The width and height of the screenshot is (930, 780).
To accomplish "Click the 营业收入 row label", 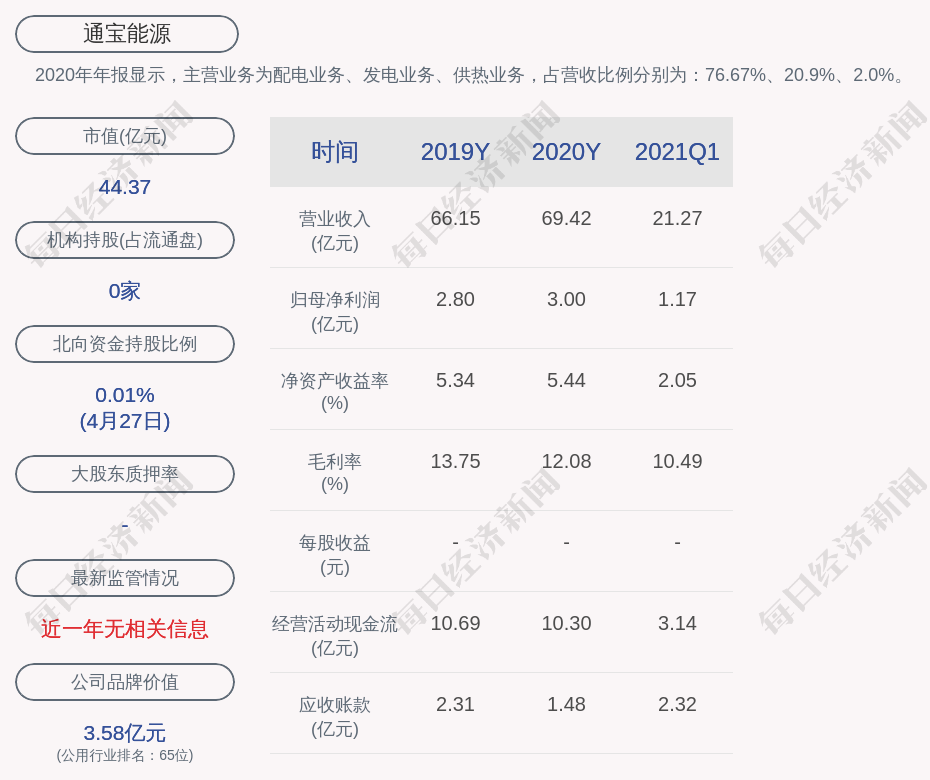I will point(335,231).
